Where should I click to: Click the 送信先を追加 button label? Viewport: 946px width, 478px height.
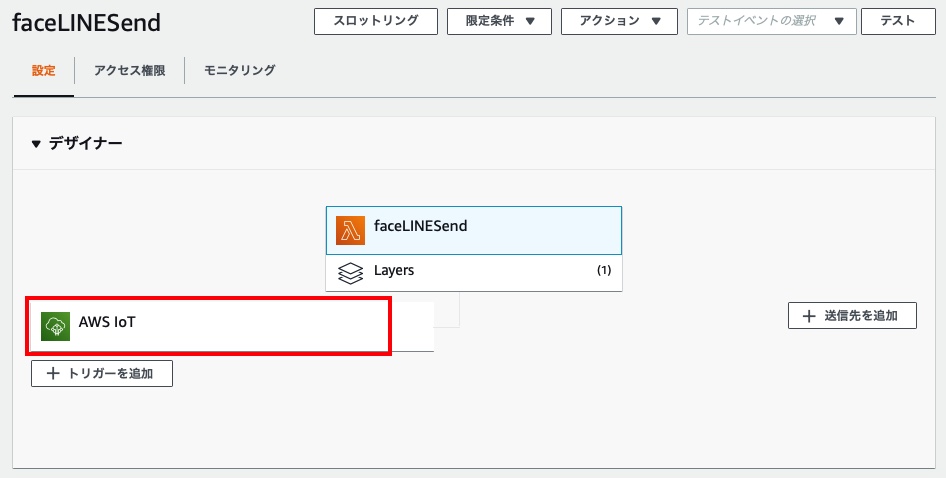pyautogui.click(x=864, y=317)
